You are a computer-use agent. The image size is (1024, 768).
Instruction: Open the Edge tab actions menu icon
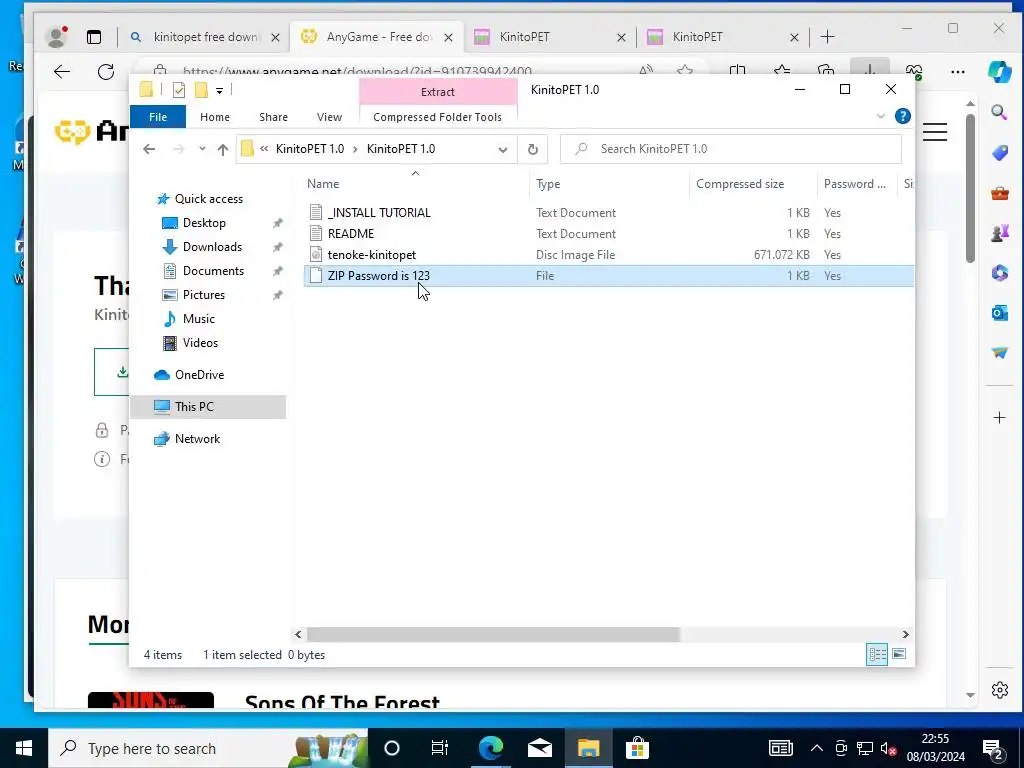coord(94,37)
